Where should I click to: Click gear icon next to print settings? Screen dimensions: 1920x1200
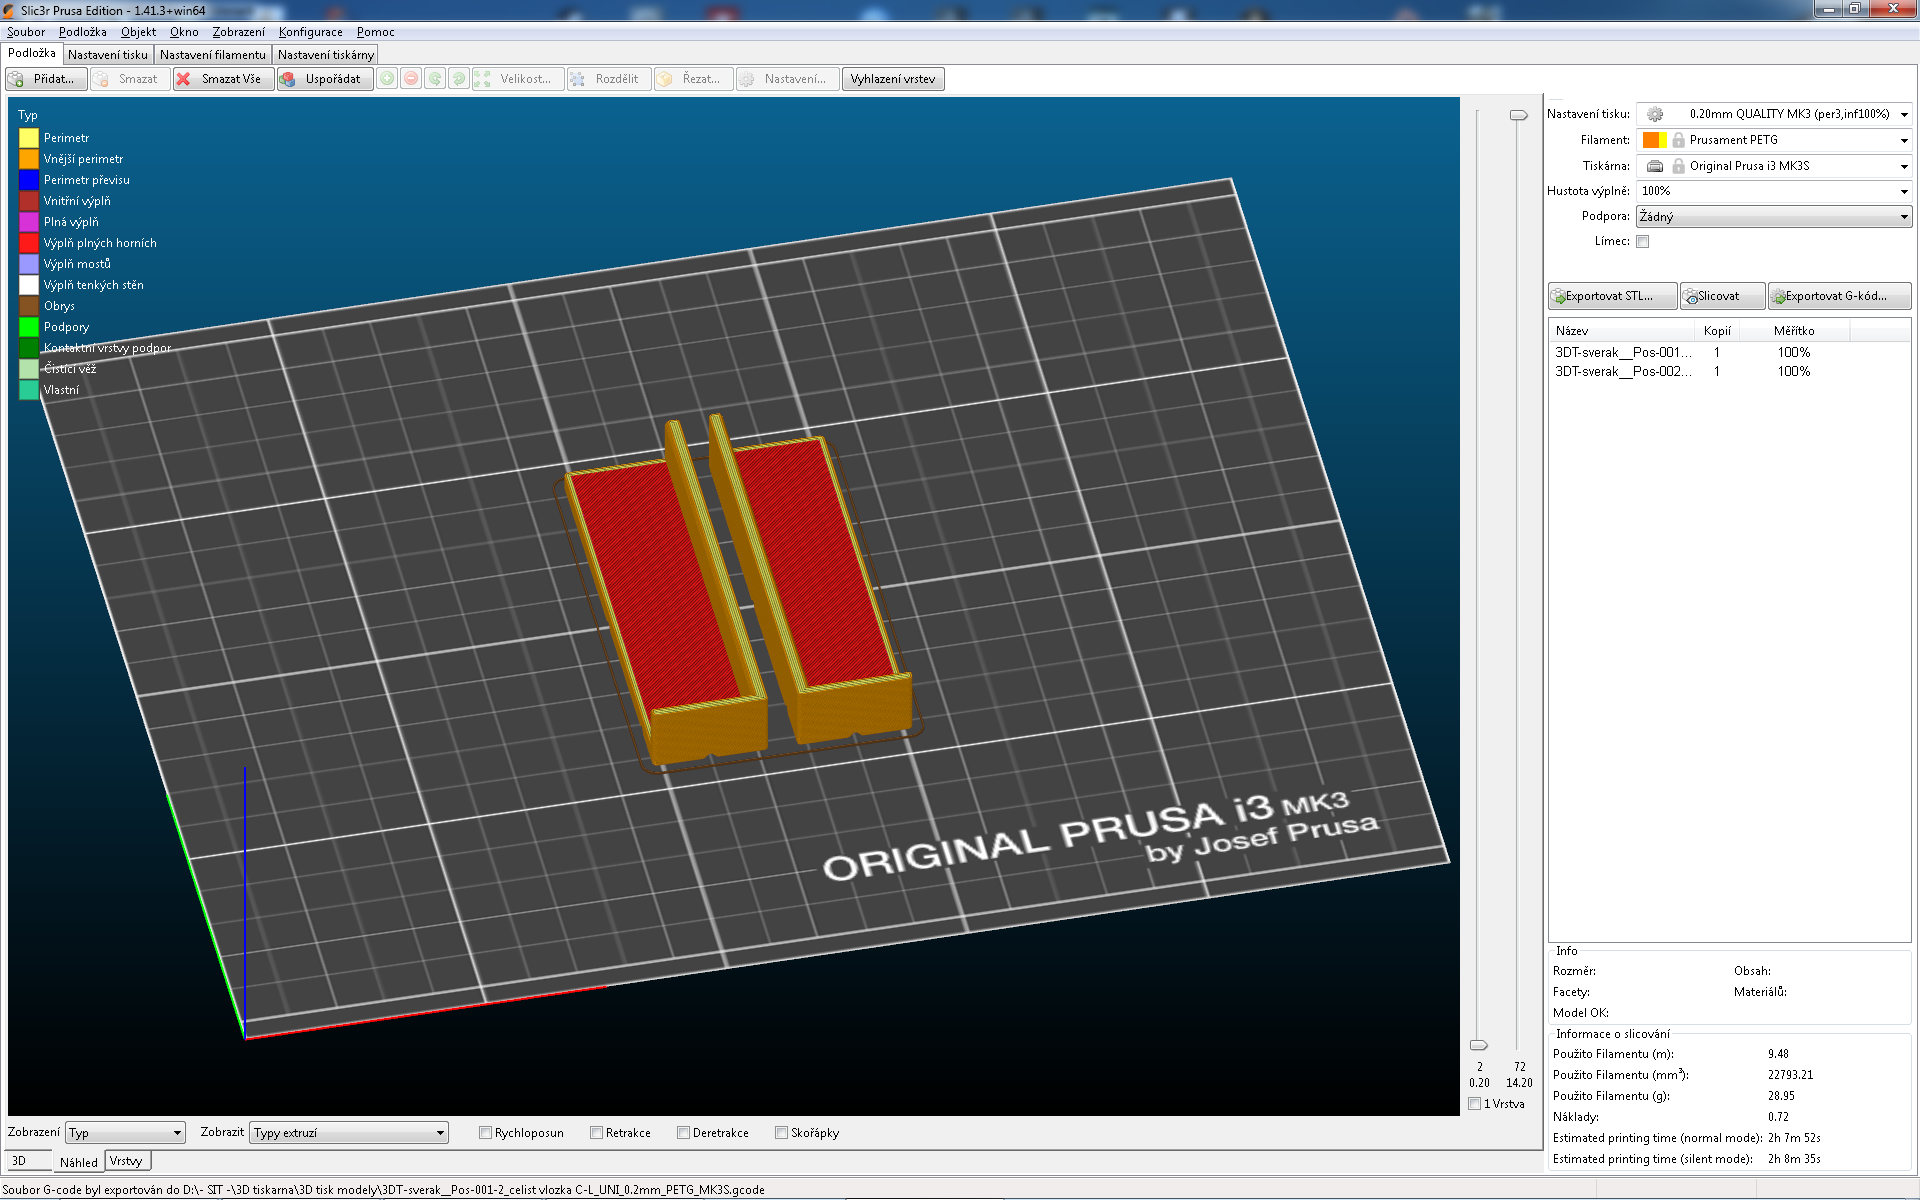point(1655,114)
